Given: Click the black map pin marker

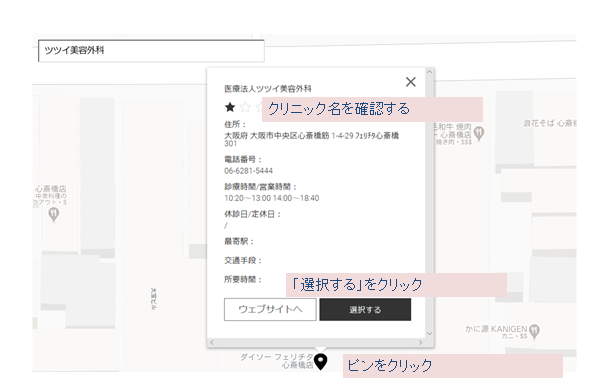Looking at the screenshot, I should [321, 361].
